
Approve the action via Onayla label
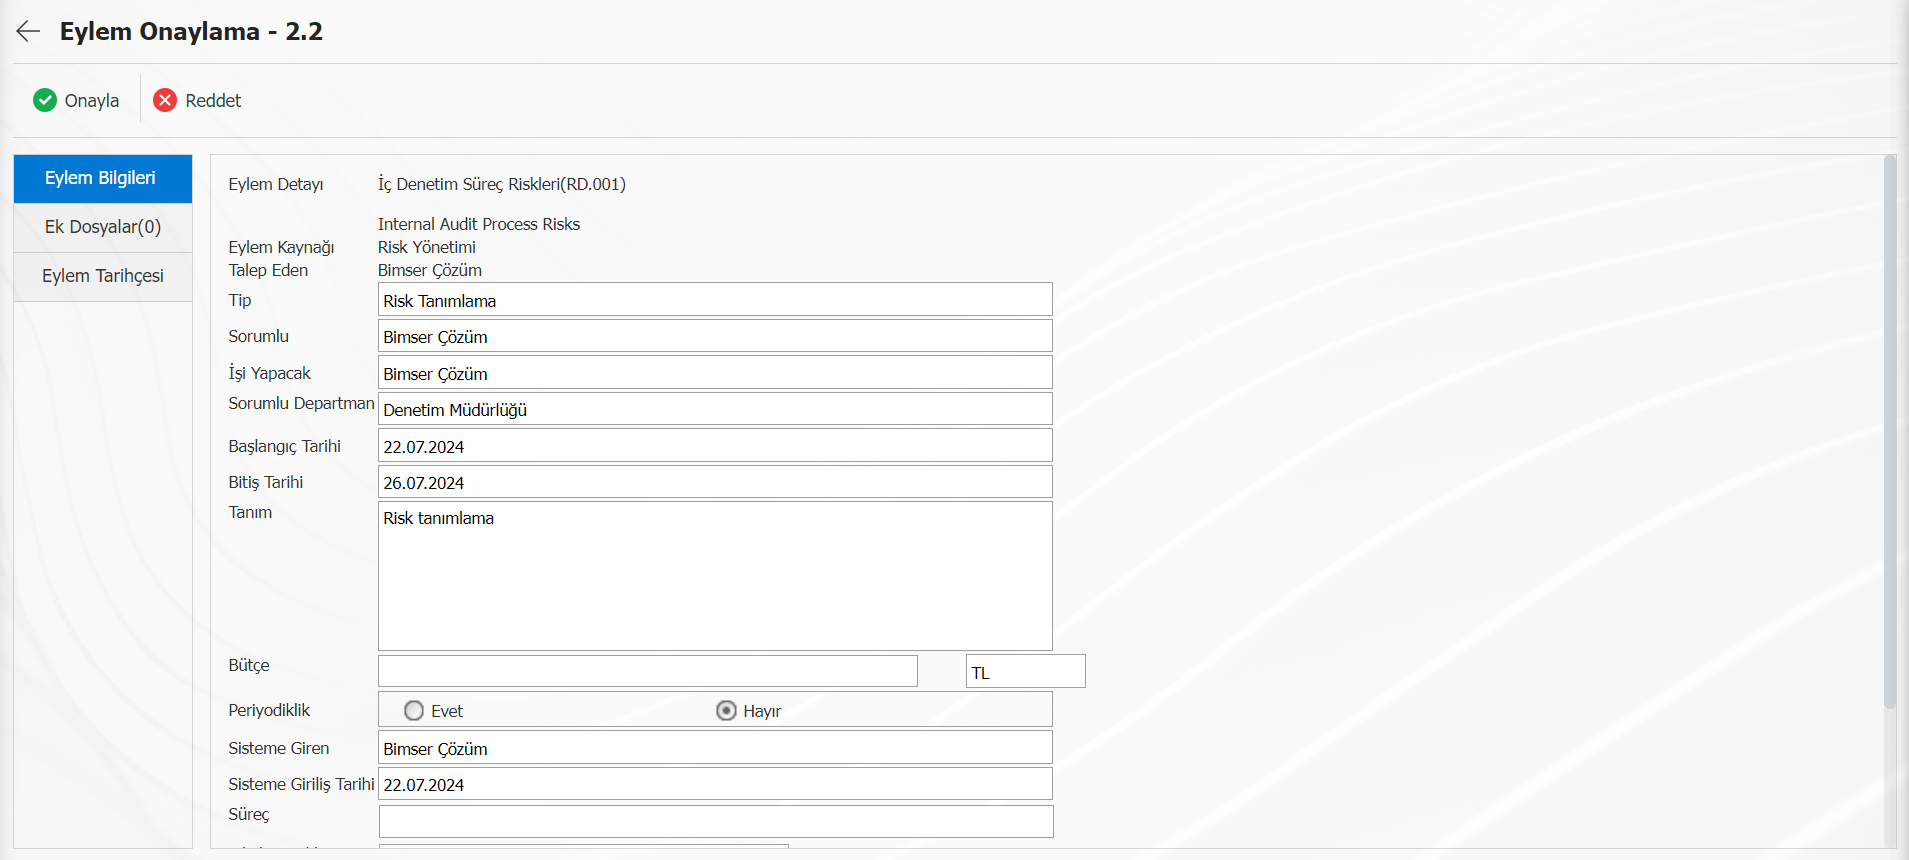92,101
